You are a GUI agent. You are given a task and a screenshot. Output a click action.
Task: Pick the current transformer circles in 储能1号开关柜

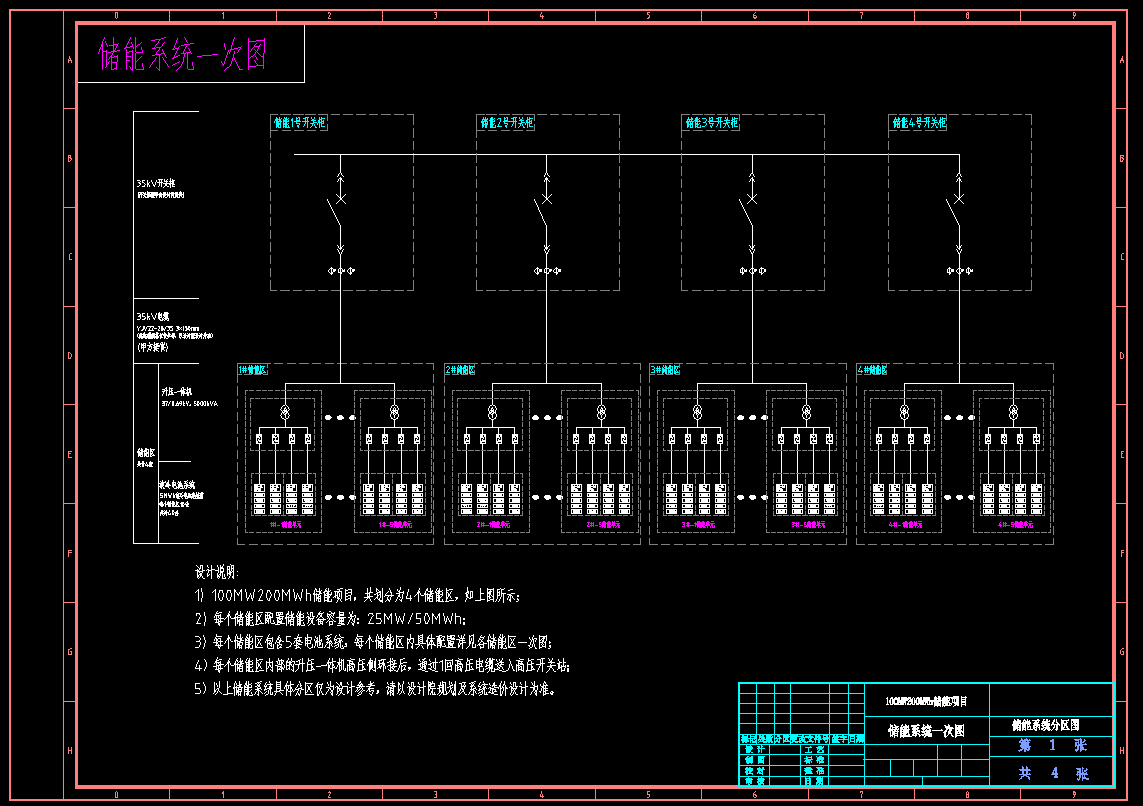tap(340, 271)
